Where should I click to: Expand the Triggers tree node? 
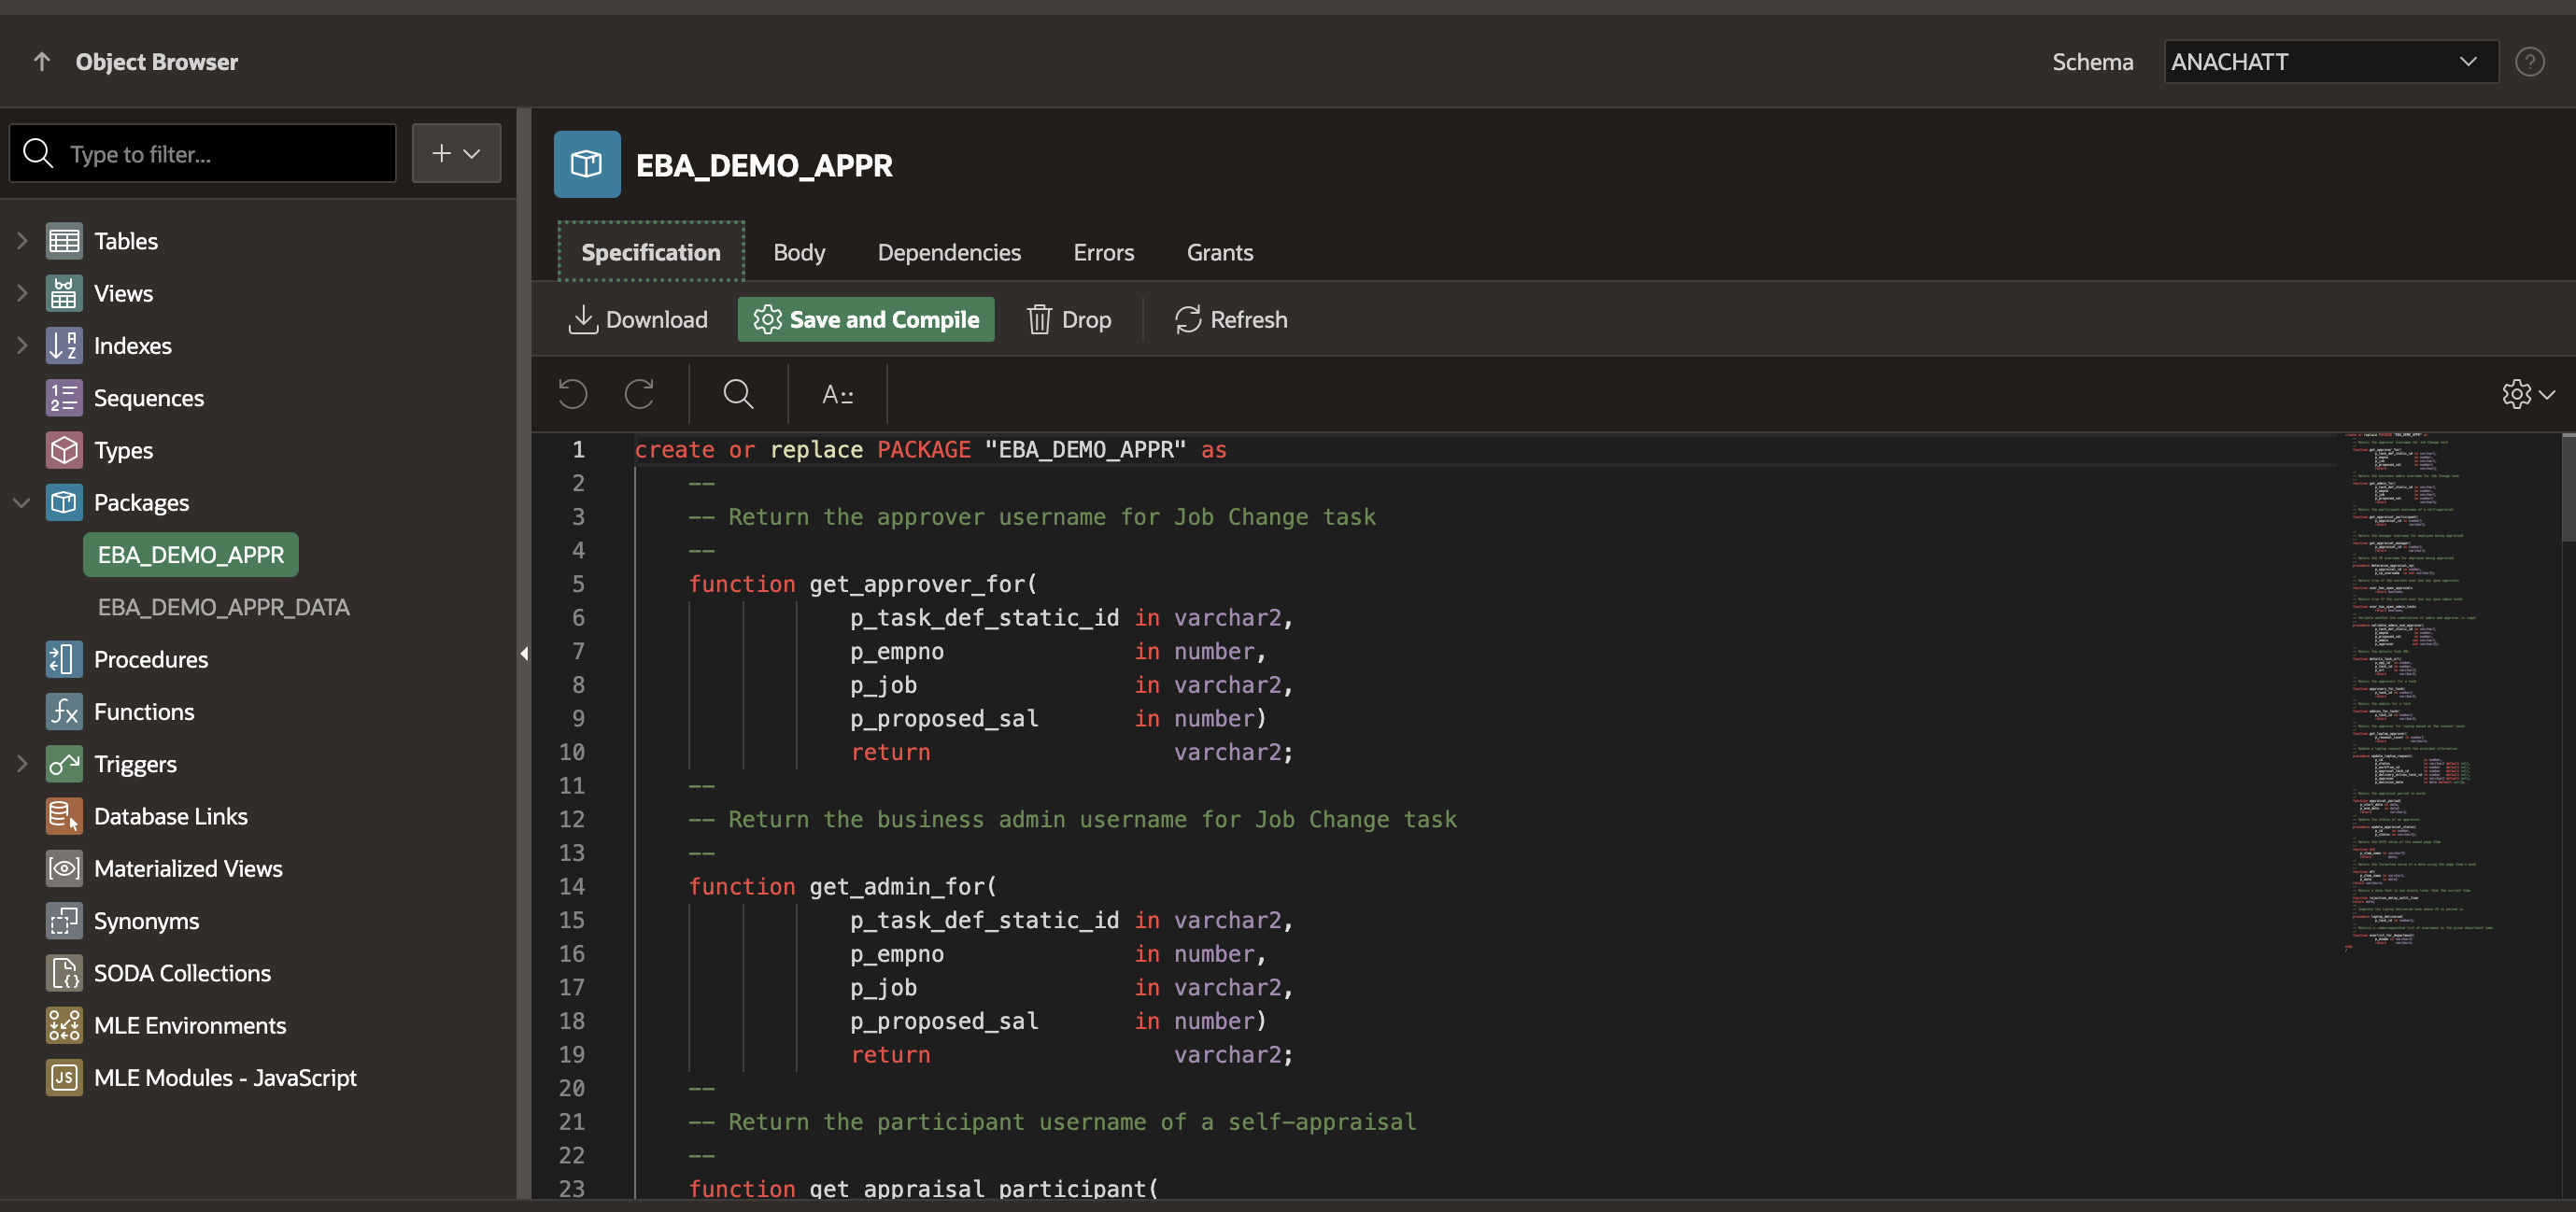point(22,763)
